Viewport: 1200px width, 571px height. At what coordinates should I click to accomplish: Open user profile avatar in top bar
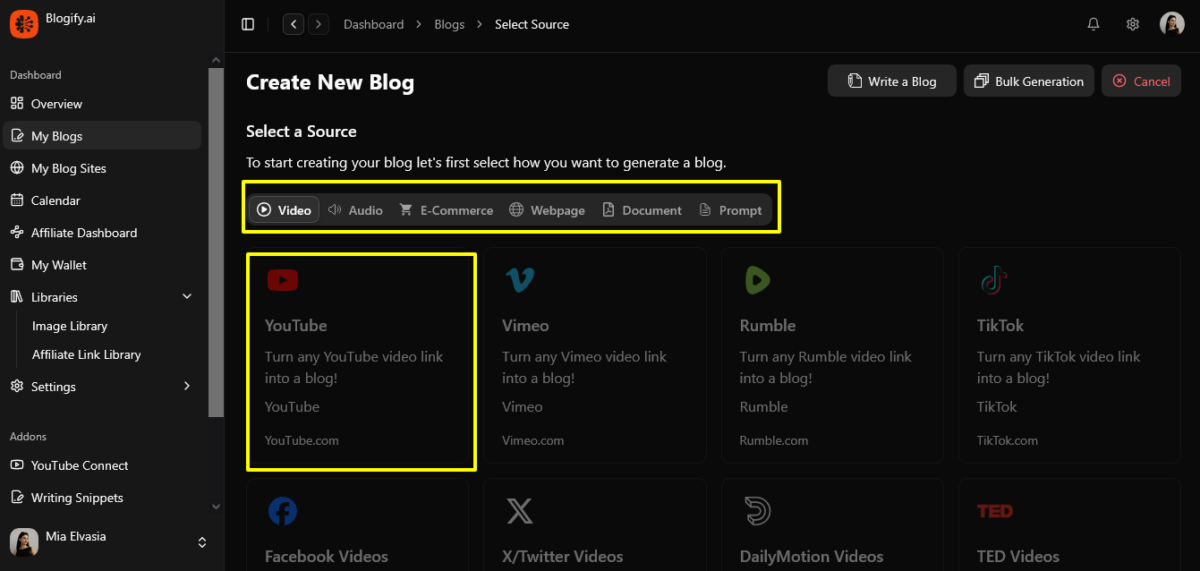[1172, 24]
